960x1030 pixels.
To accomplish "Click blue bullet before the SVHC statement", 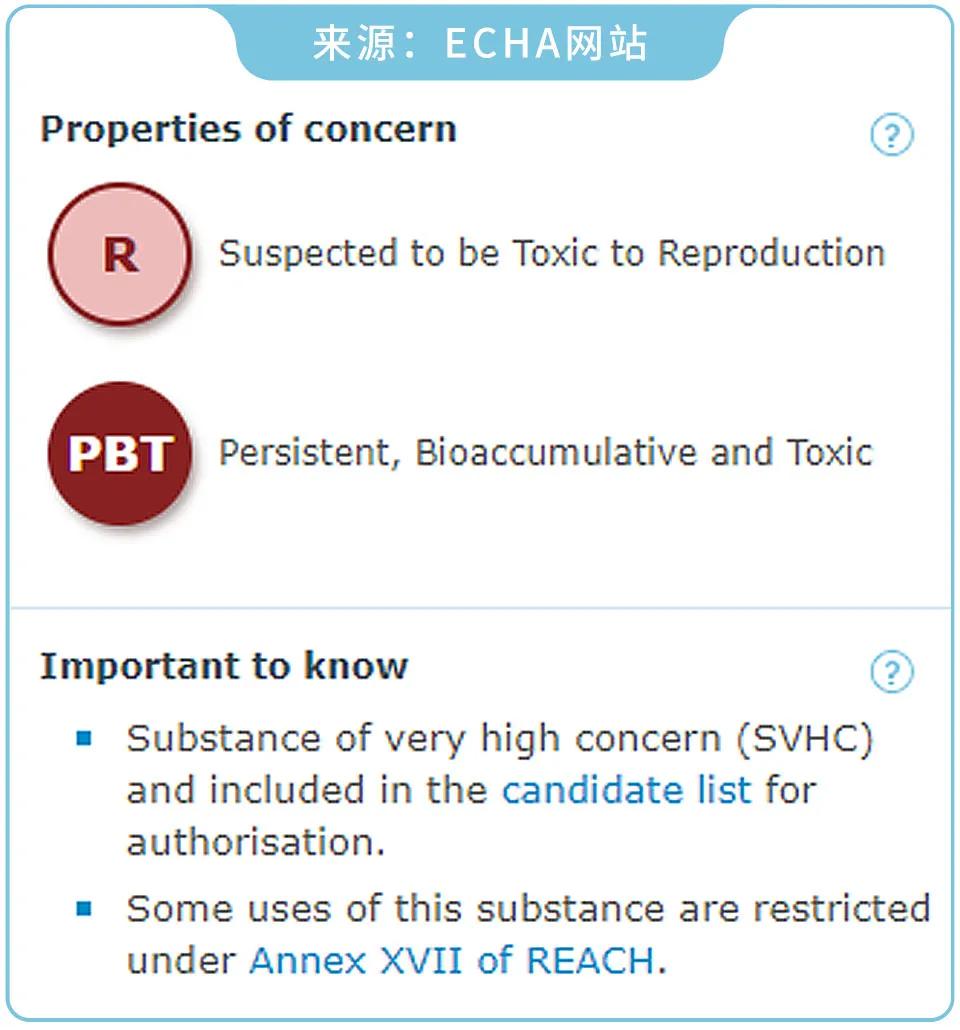I will (84, 739).
